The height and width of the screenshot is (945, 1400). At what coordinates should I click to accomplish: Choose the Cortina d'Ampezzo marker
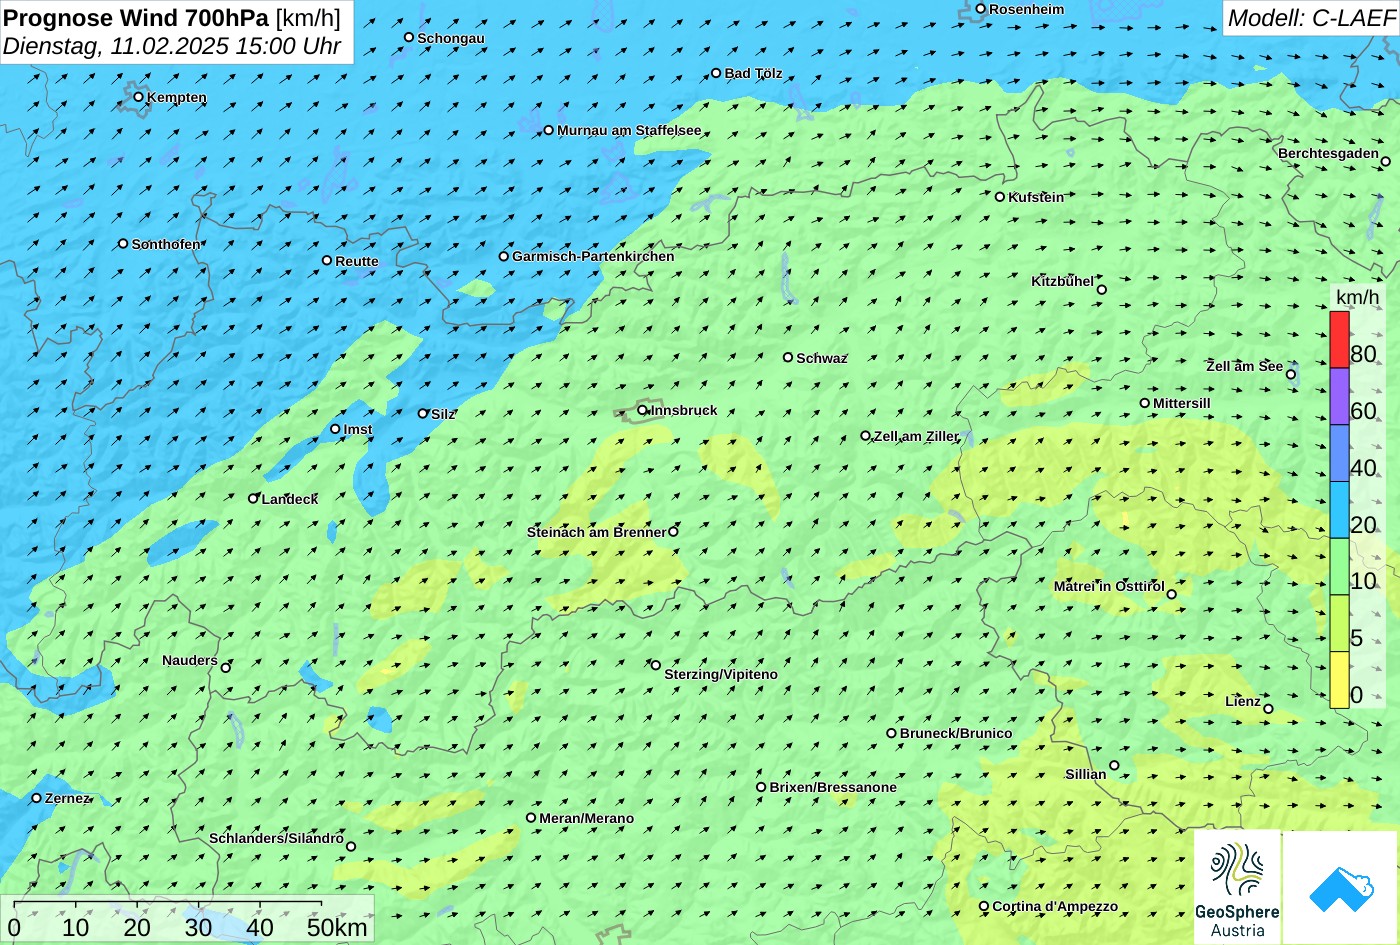click(x=984, y=907)
